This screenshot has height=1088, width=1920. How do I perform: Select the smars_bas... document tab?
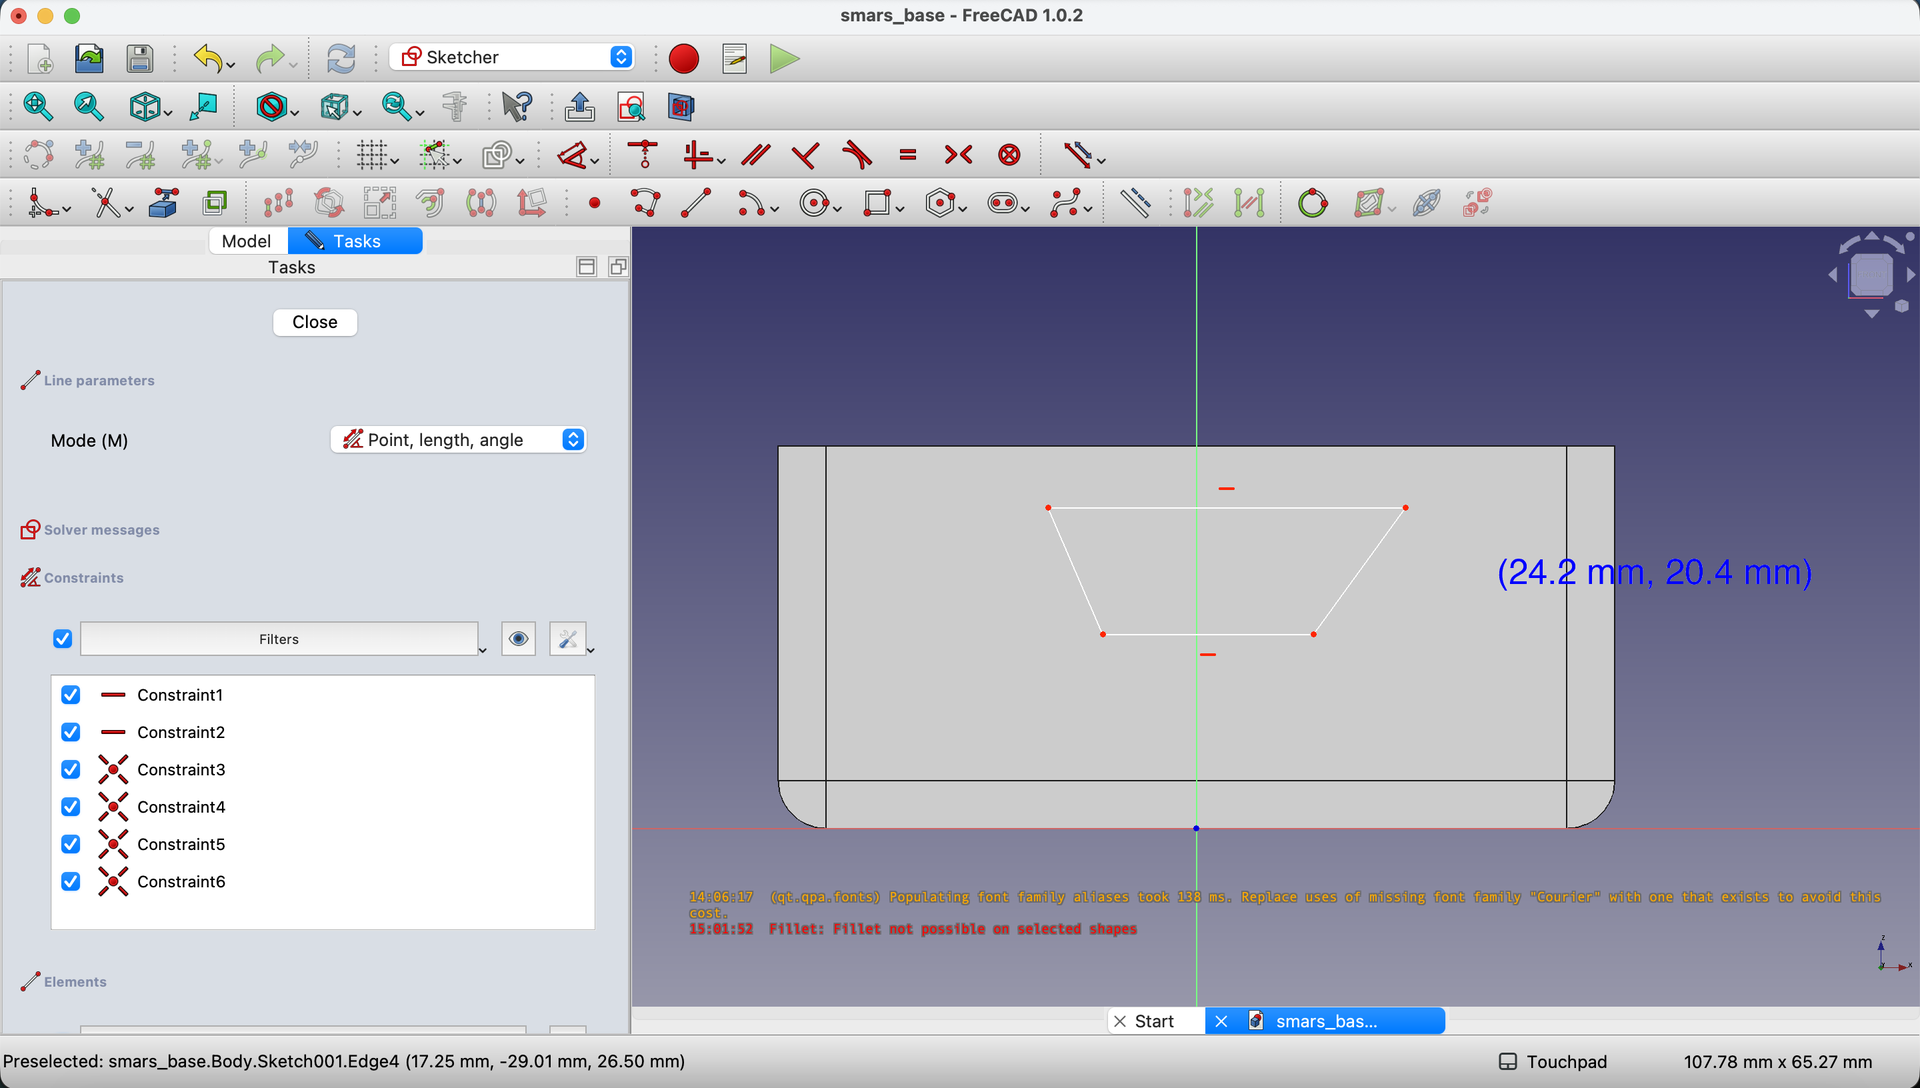tap(1325, 1021)
